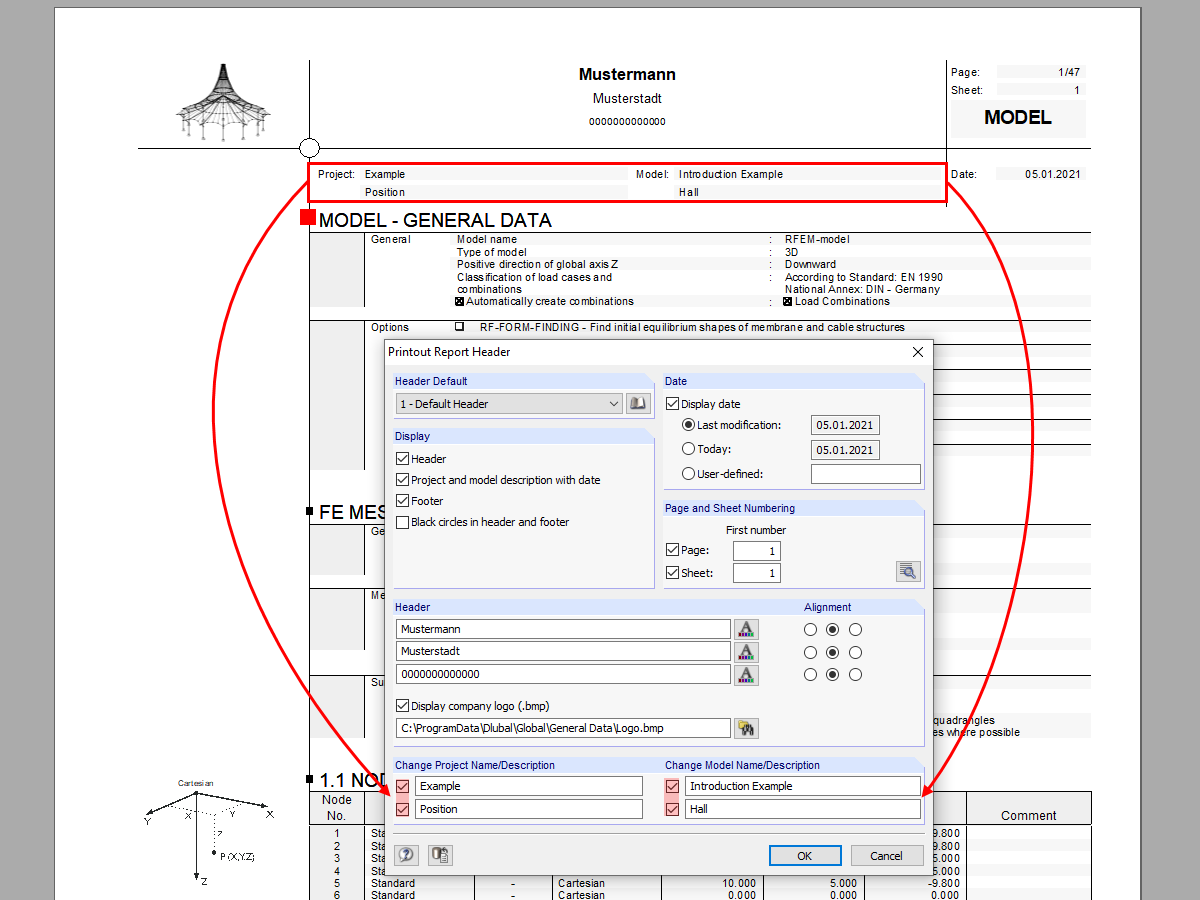
Task: Change font of the Musterstadt header line
Action: coord(746,652)
